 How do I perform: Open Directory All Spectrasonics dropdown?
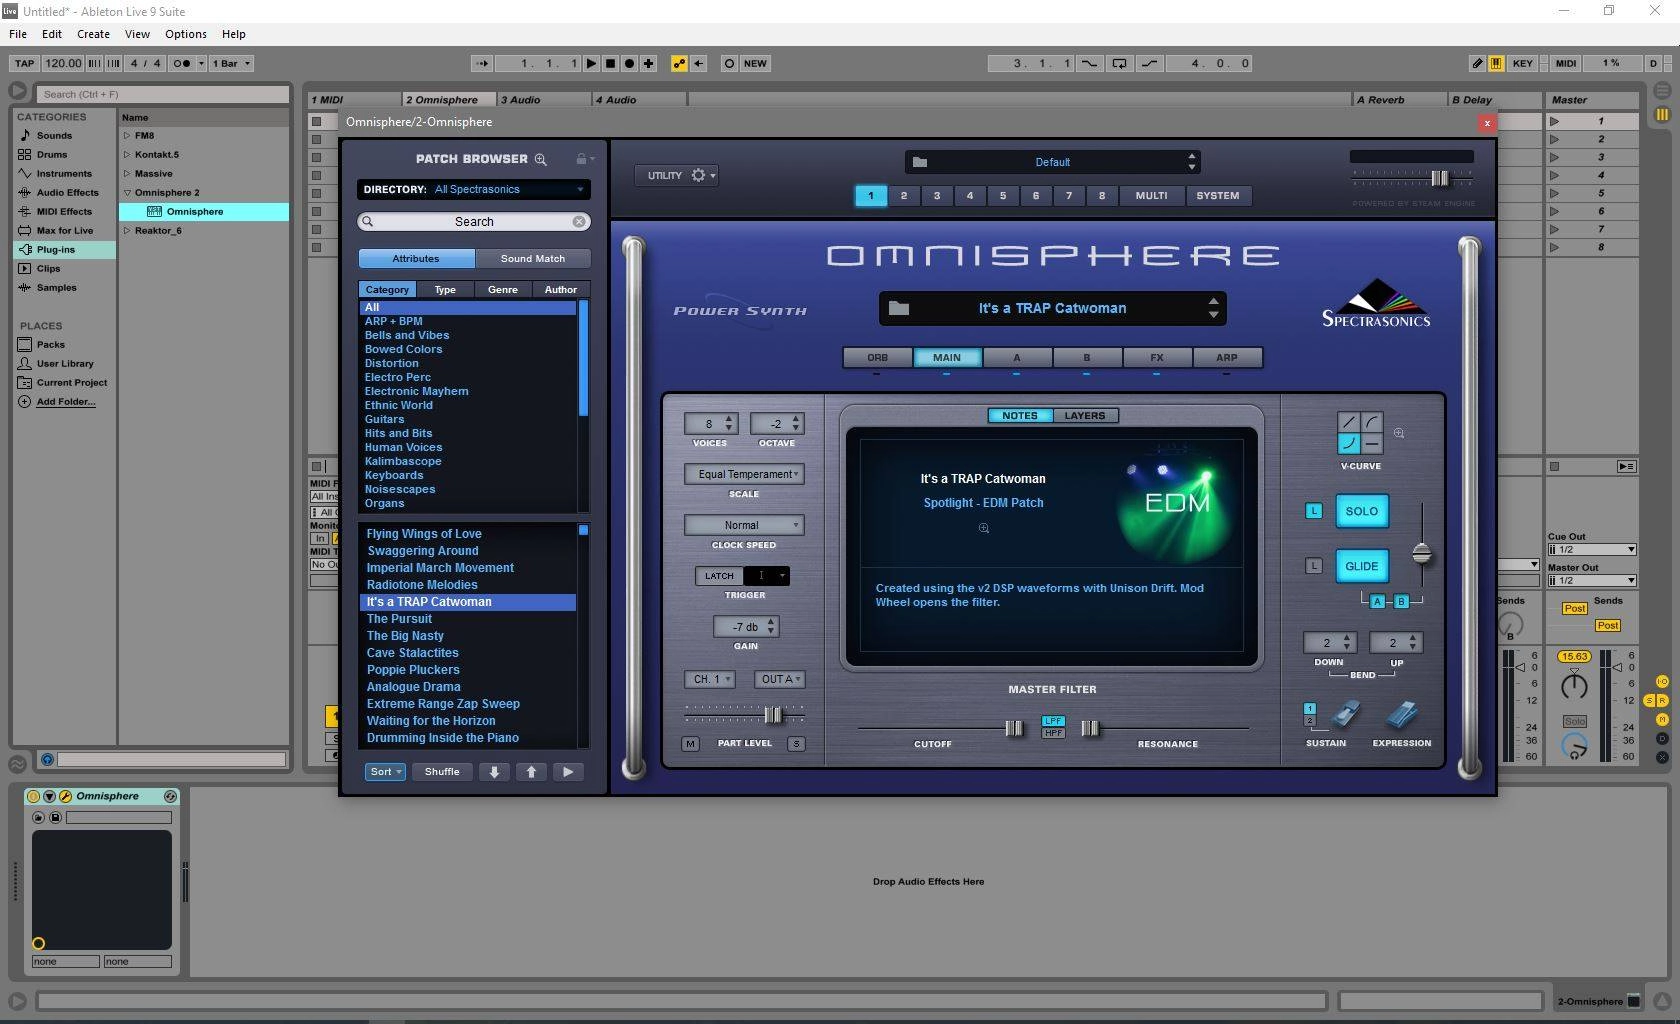473,189
